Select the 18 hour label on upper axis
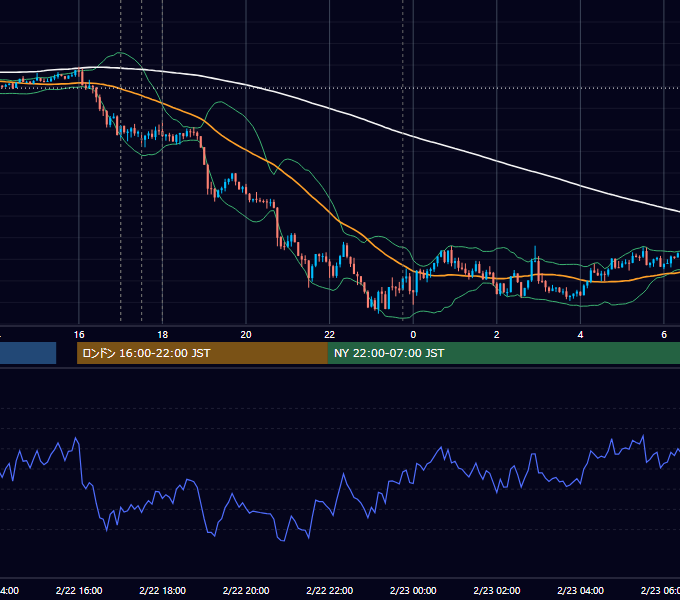 point(162,335)
